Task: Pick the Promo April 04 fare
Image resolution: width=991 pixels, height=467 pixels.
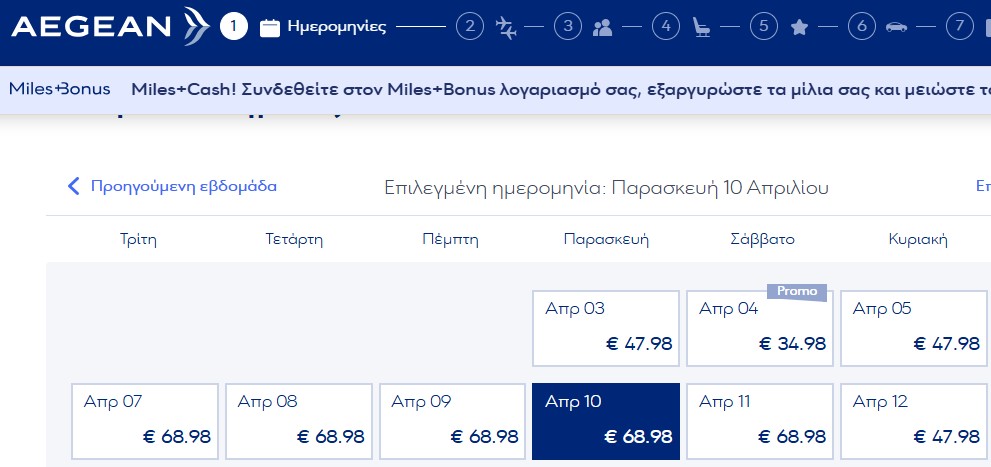Action: [x=760, y=328]
